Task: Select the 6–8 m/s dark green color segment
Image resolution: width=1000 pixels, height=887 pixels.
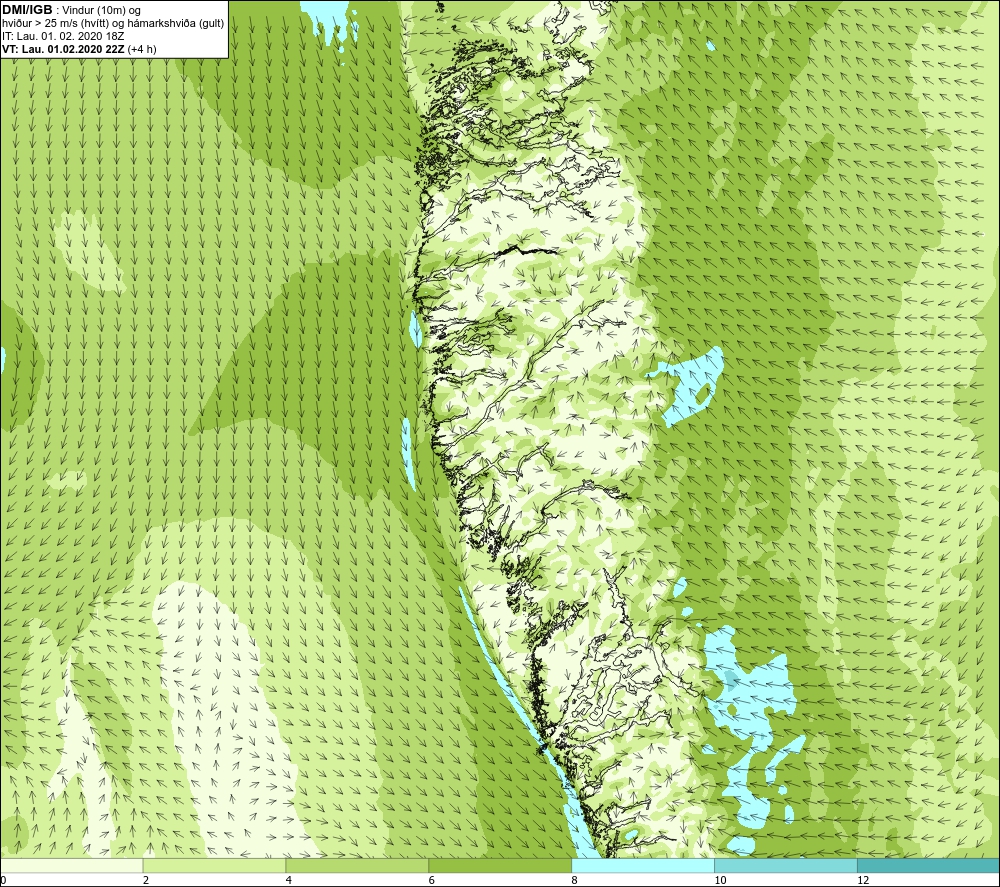Action: 500,865
